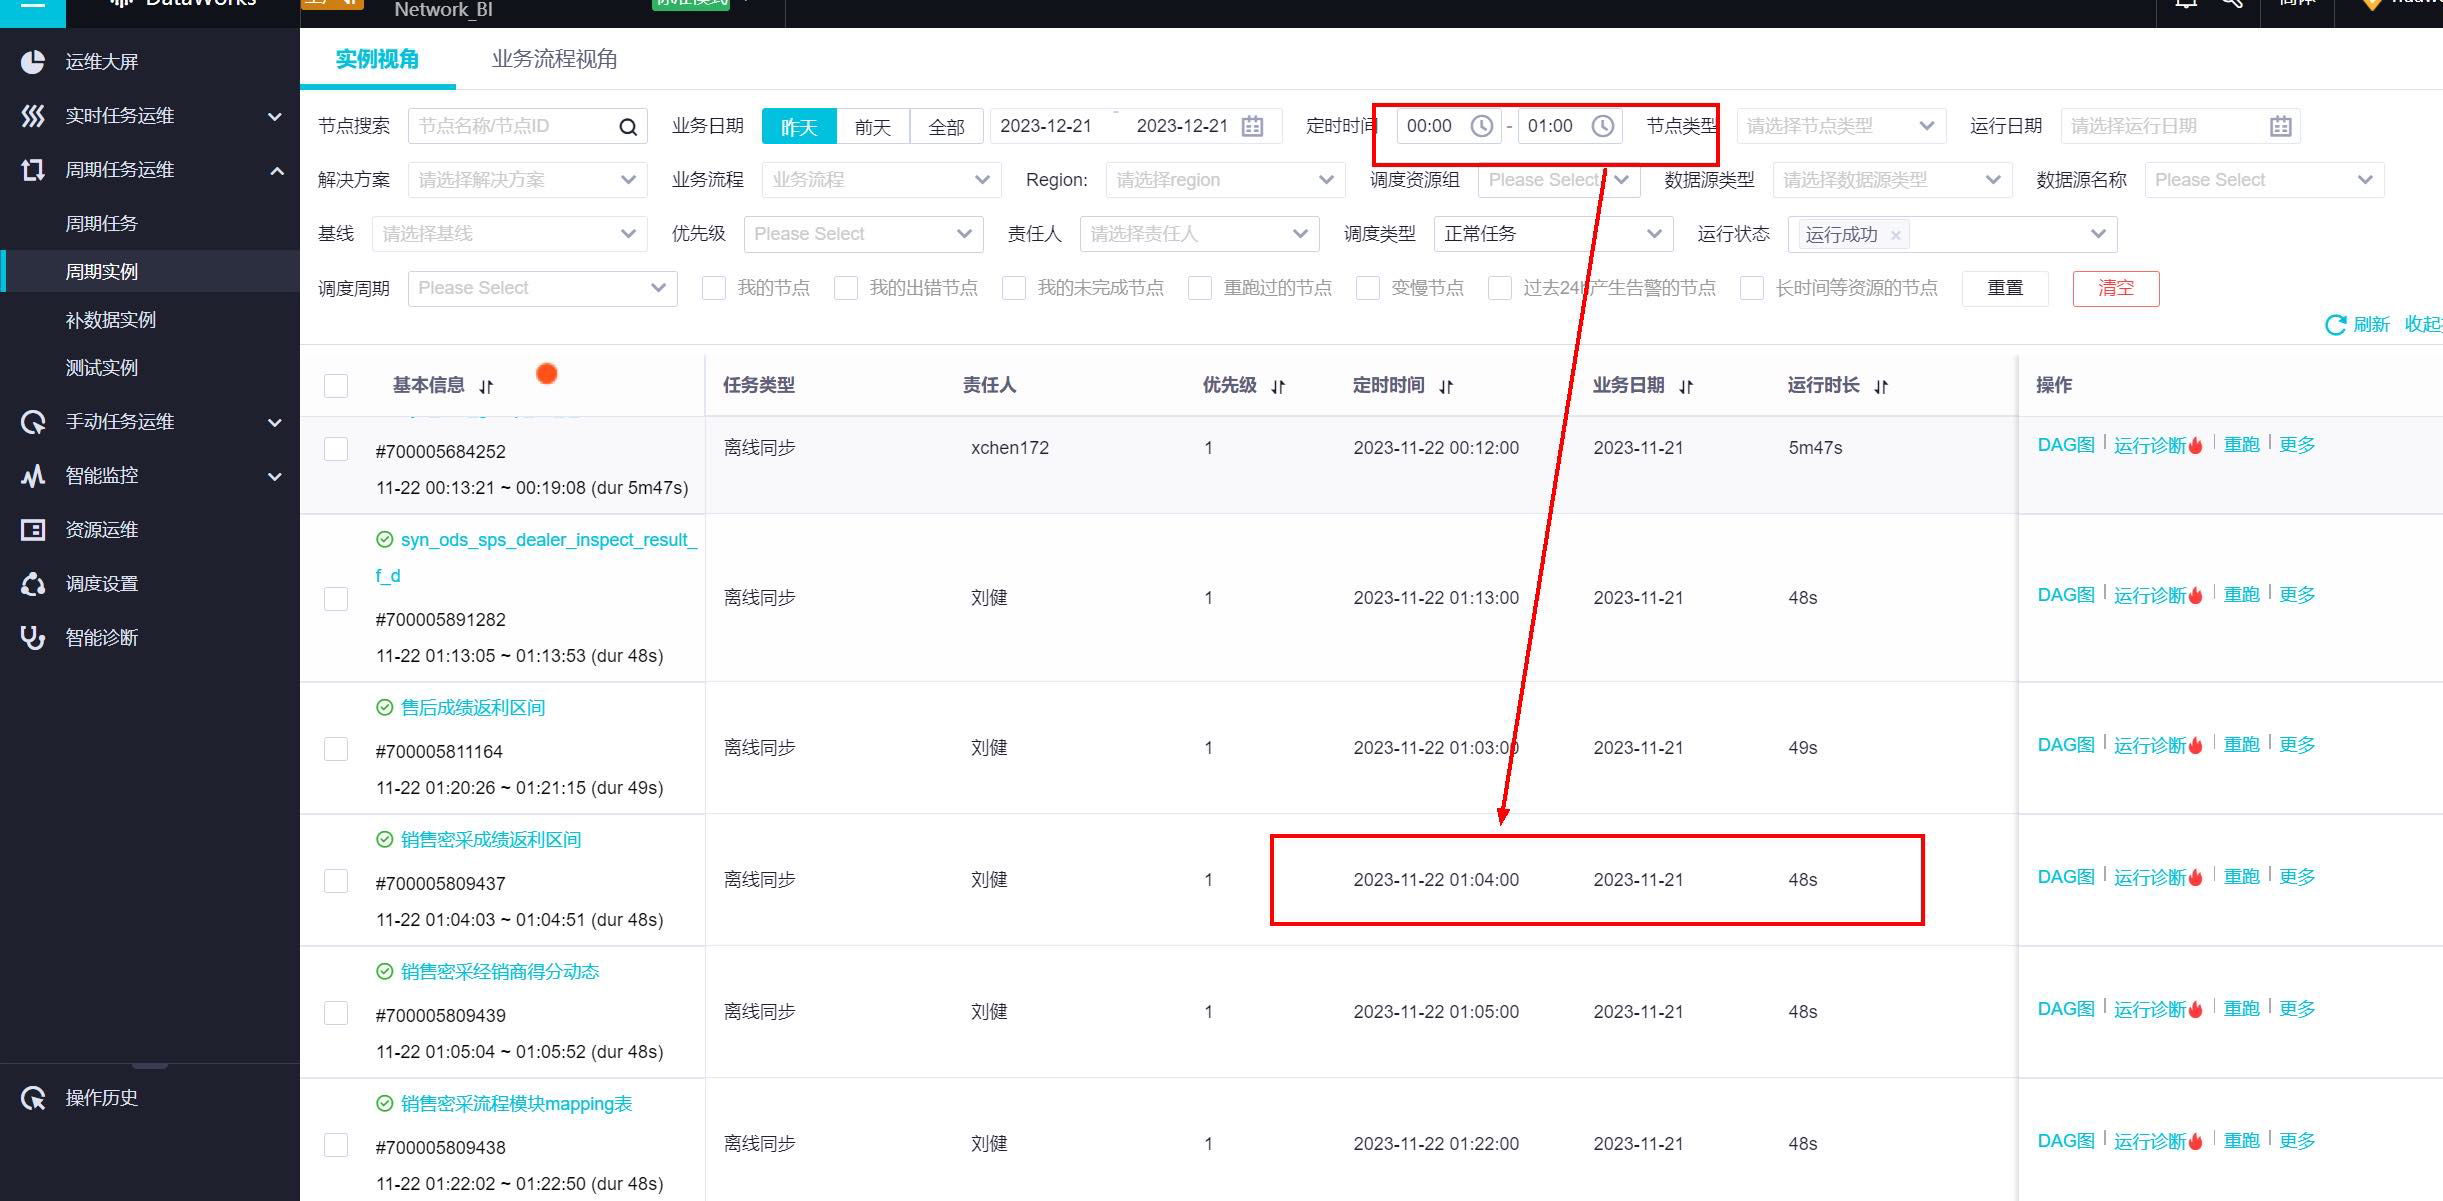Click the 操作历史 icon
Viewport: 2443px width, 1201px height.
click(33, 1098)
